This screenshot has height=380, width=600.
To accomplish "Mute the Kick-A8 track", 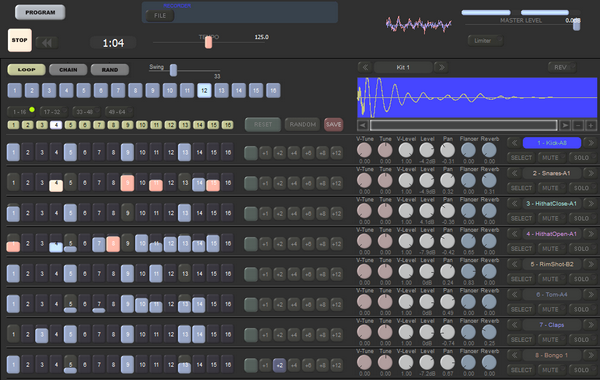I will [551, 158].
